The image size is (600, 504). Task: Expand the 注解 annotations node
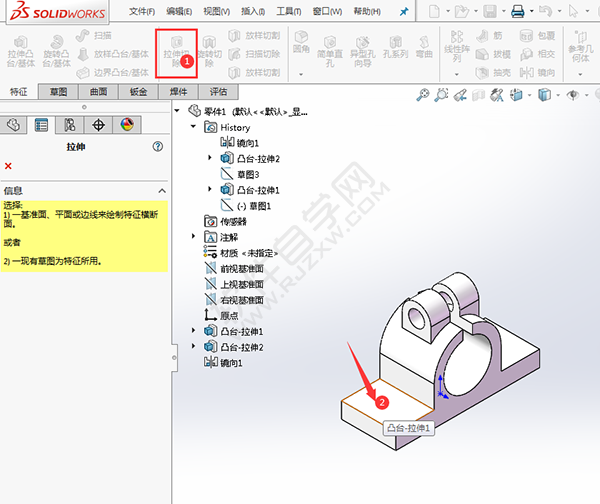point(193,237)
